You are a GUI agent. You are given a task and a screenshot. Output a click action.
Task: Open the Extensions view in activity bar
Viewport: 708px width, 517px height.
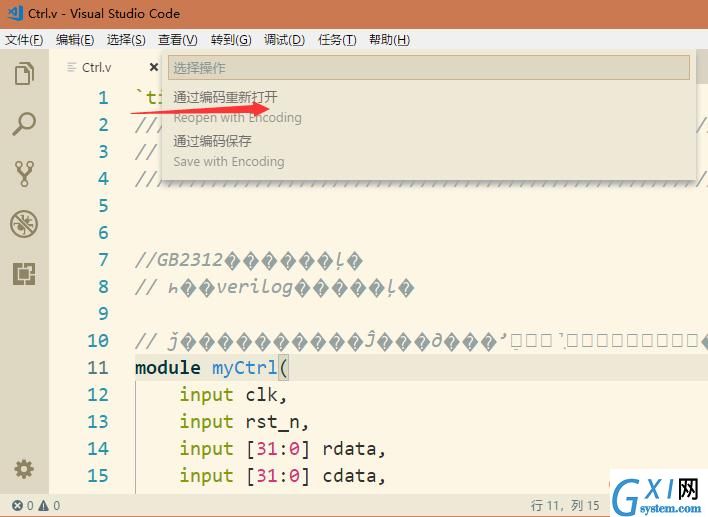(x=24, y=274)
